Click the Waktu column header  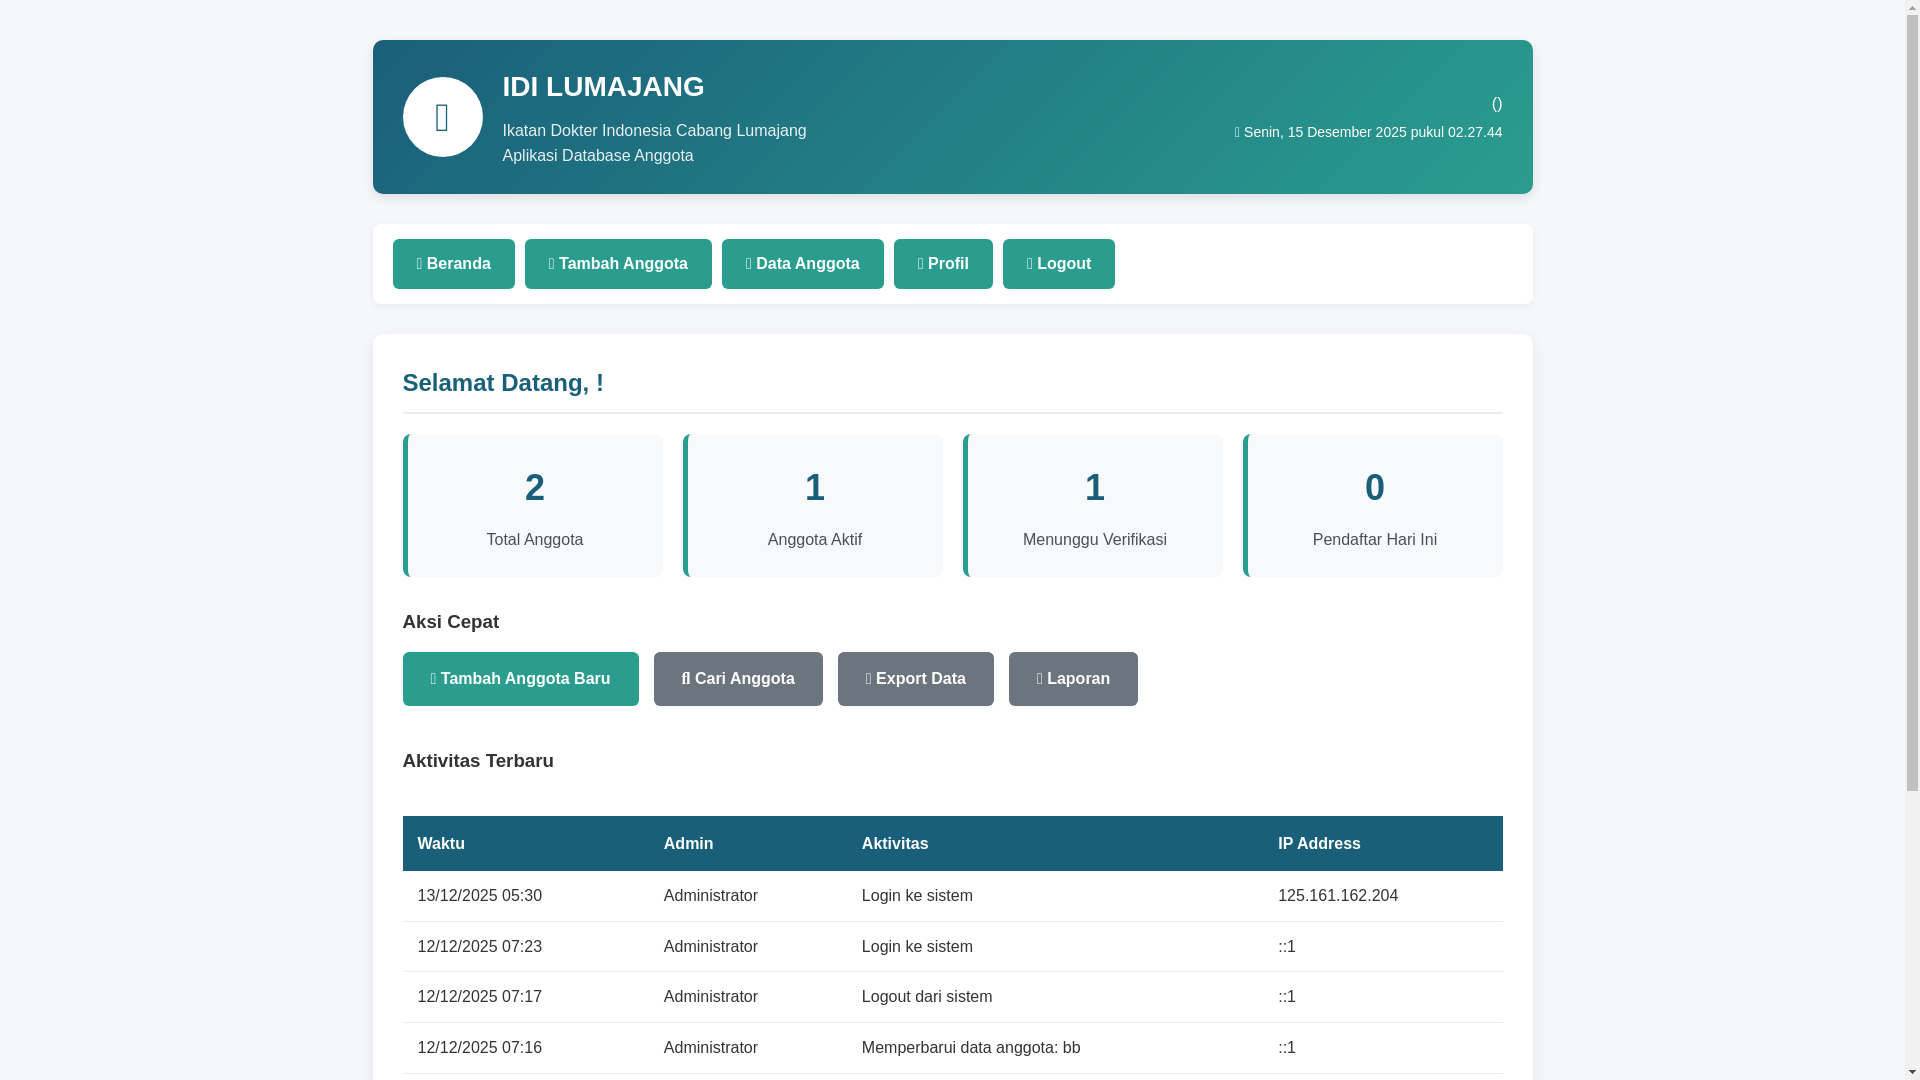(x=526, y=844)
